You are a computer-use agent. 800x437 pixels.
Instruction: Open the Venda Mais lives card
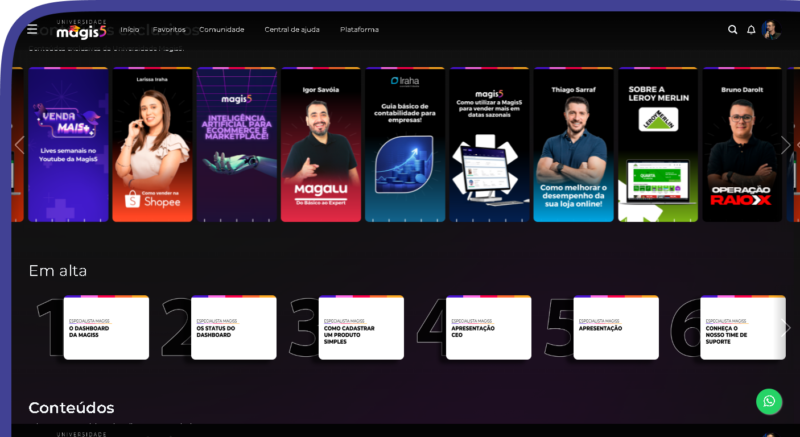point(68,145)
